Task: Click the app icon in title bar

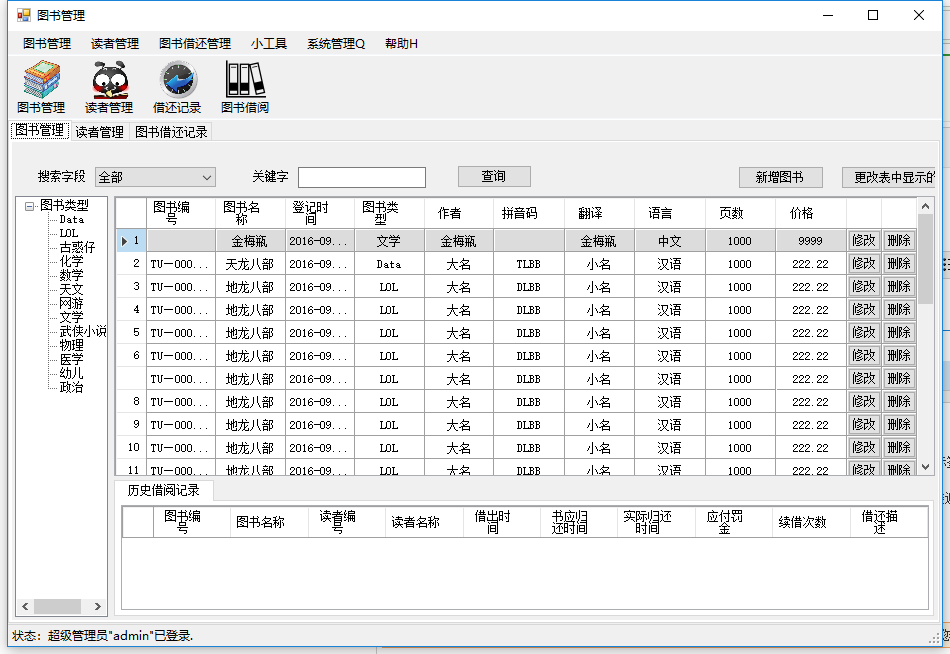Action: pos(24,15)
